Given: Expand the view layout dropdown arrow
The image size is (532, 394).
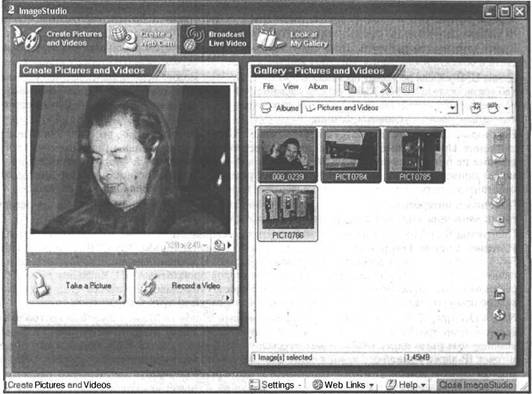Looking at the screenshot, I should [421, 88].
